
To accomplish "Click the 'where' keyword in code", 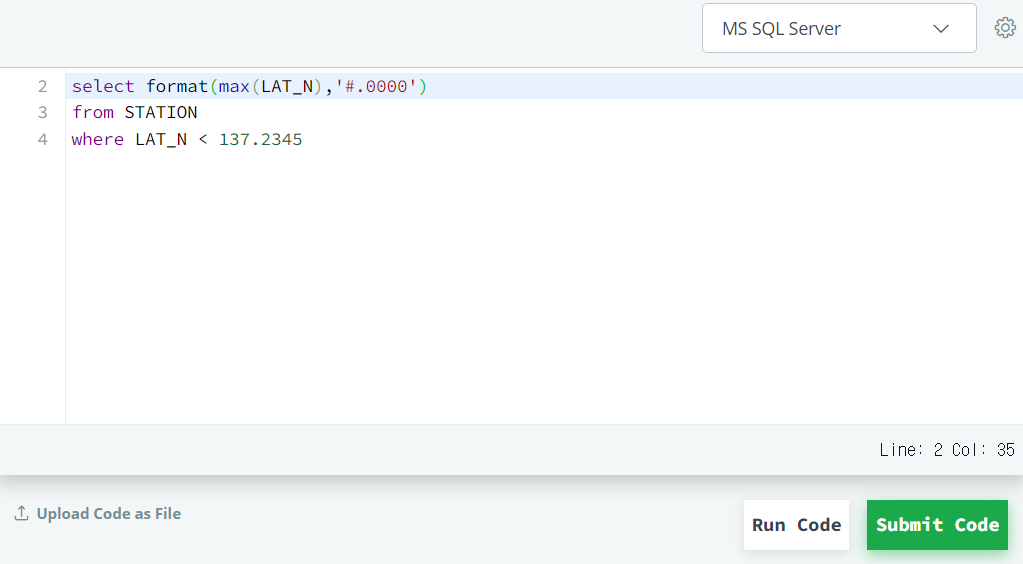I will [x=97, y=139].
